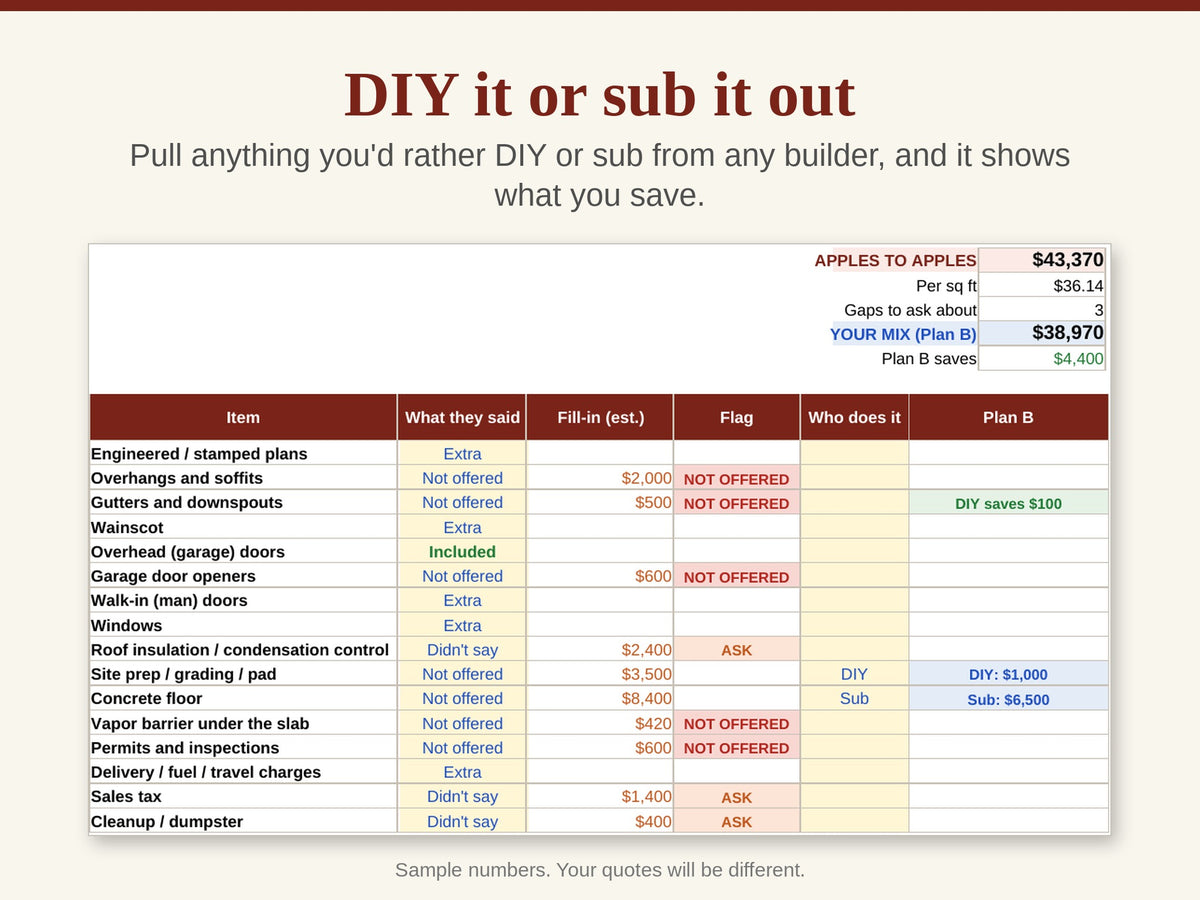Click the $43,370 Apples to Apples total
The width and height of the screenshot is (1200, 900).
(1042, 260)
